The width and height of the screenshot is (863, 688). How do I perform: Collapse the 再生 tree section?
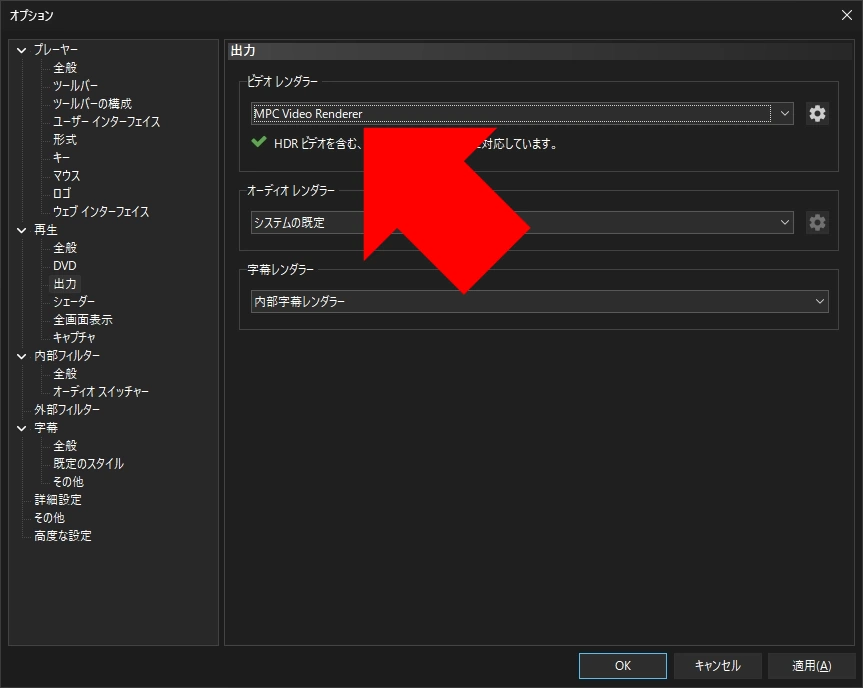[x=21, y=230]
